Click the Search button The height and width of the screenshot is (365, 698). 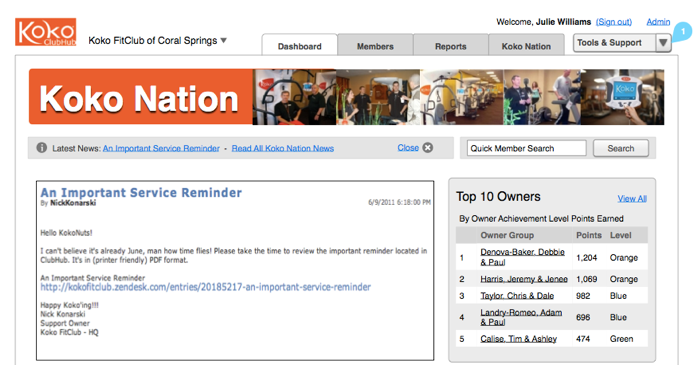pos(621,148)
